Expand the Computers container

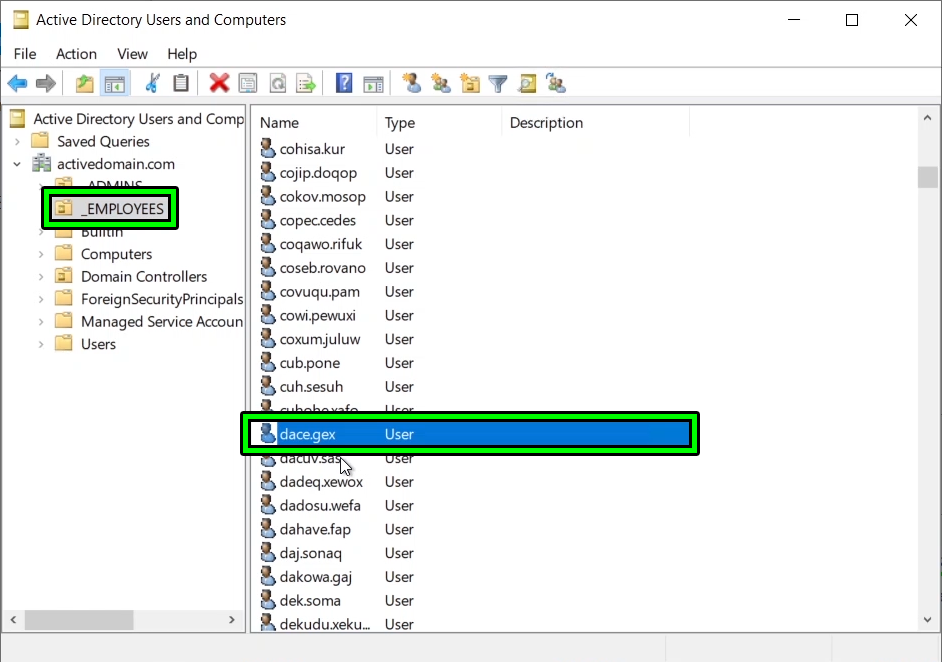[40, 253]
